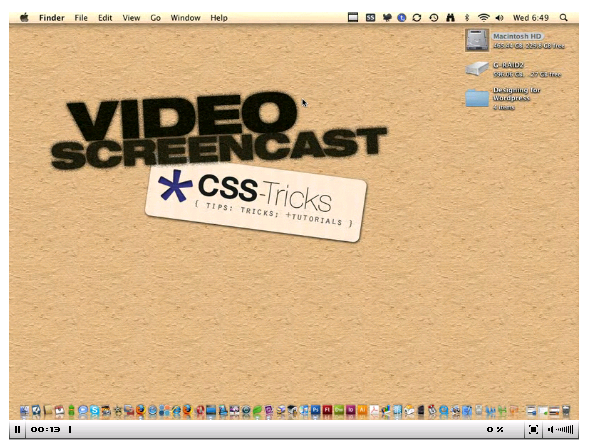Select the Macintosh HD drive icon
The width and height of the screenshot is (591, 447).
(477, 40)
